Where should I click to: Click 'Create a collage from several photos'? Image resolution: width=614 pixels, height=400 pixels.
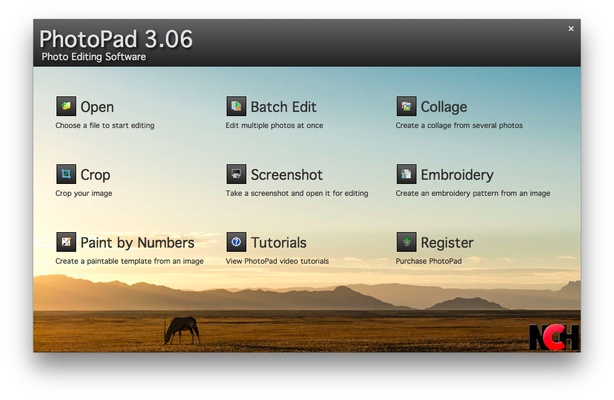(459, 125)
